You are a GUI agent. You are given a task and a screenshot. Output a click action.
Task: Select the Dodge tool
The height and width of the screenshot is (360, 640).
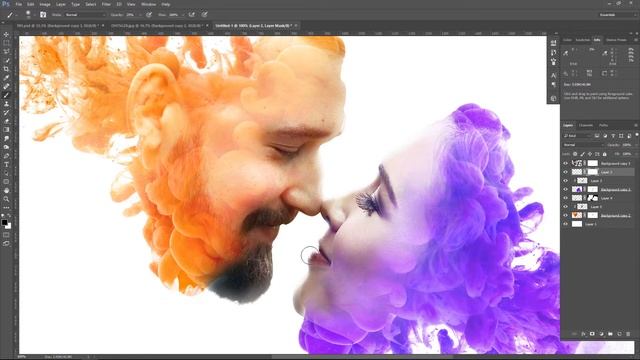point(6,147)
